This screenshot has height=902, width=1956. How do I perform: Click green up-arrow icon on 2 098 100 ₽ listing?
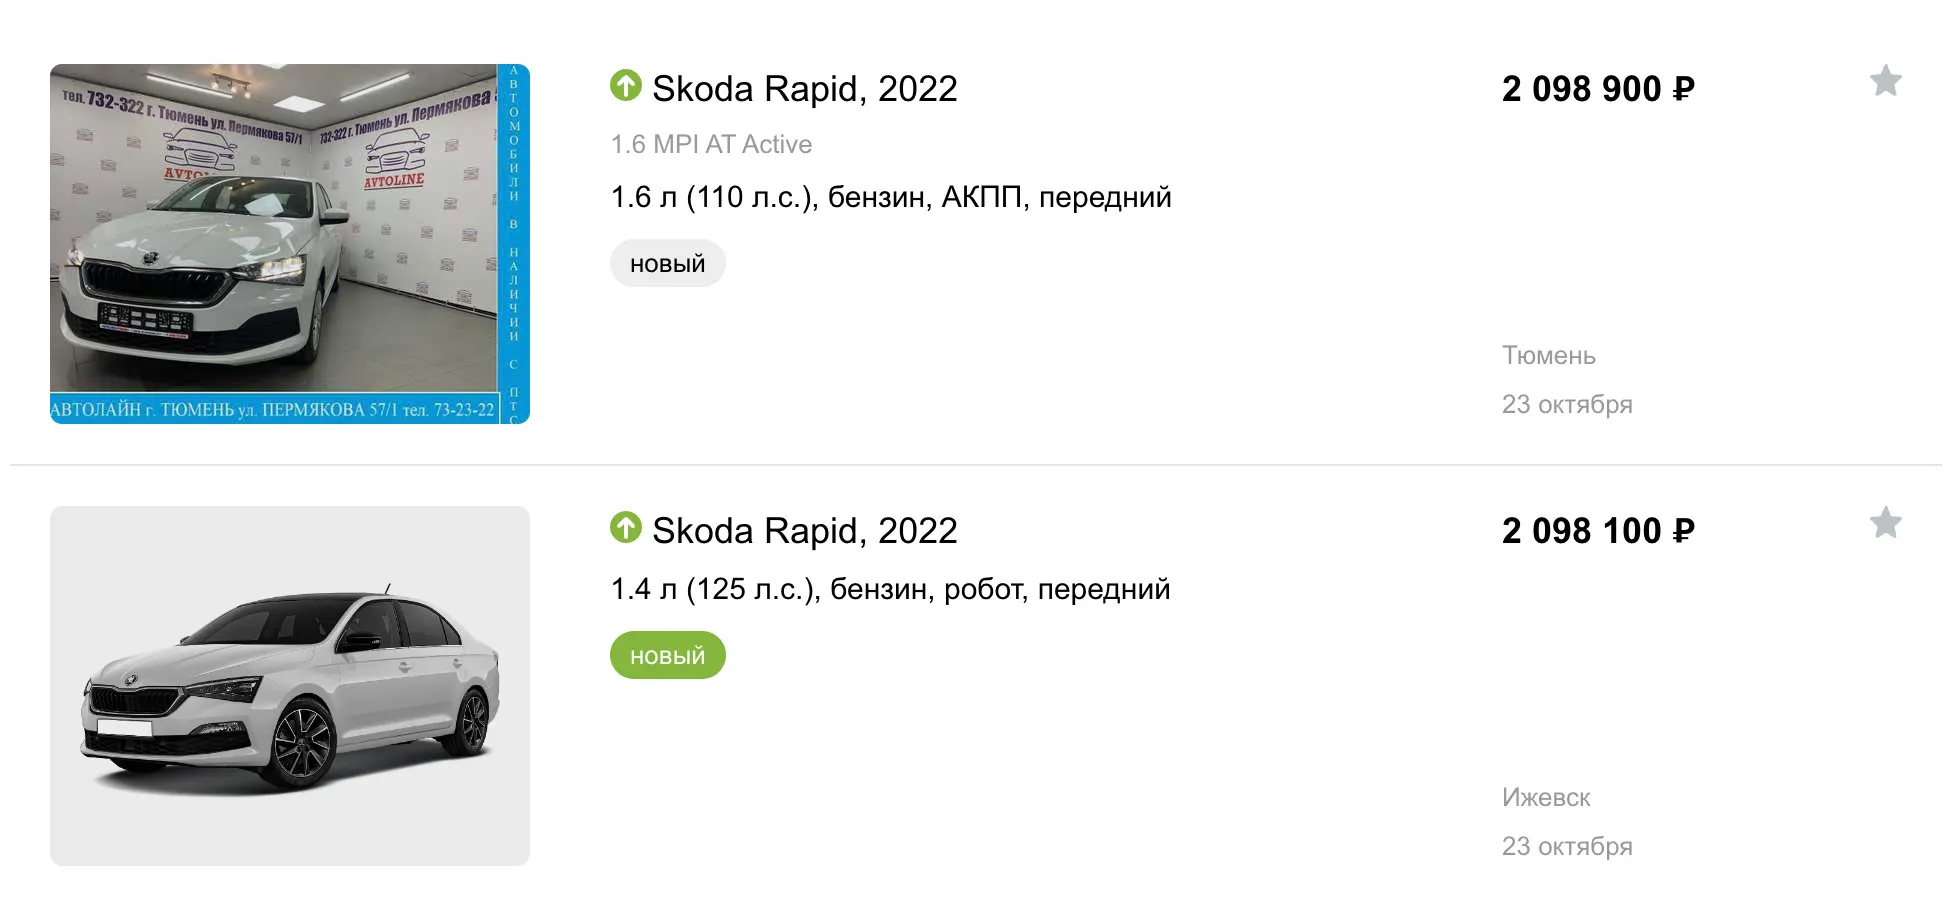626,528
